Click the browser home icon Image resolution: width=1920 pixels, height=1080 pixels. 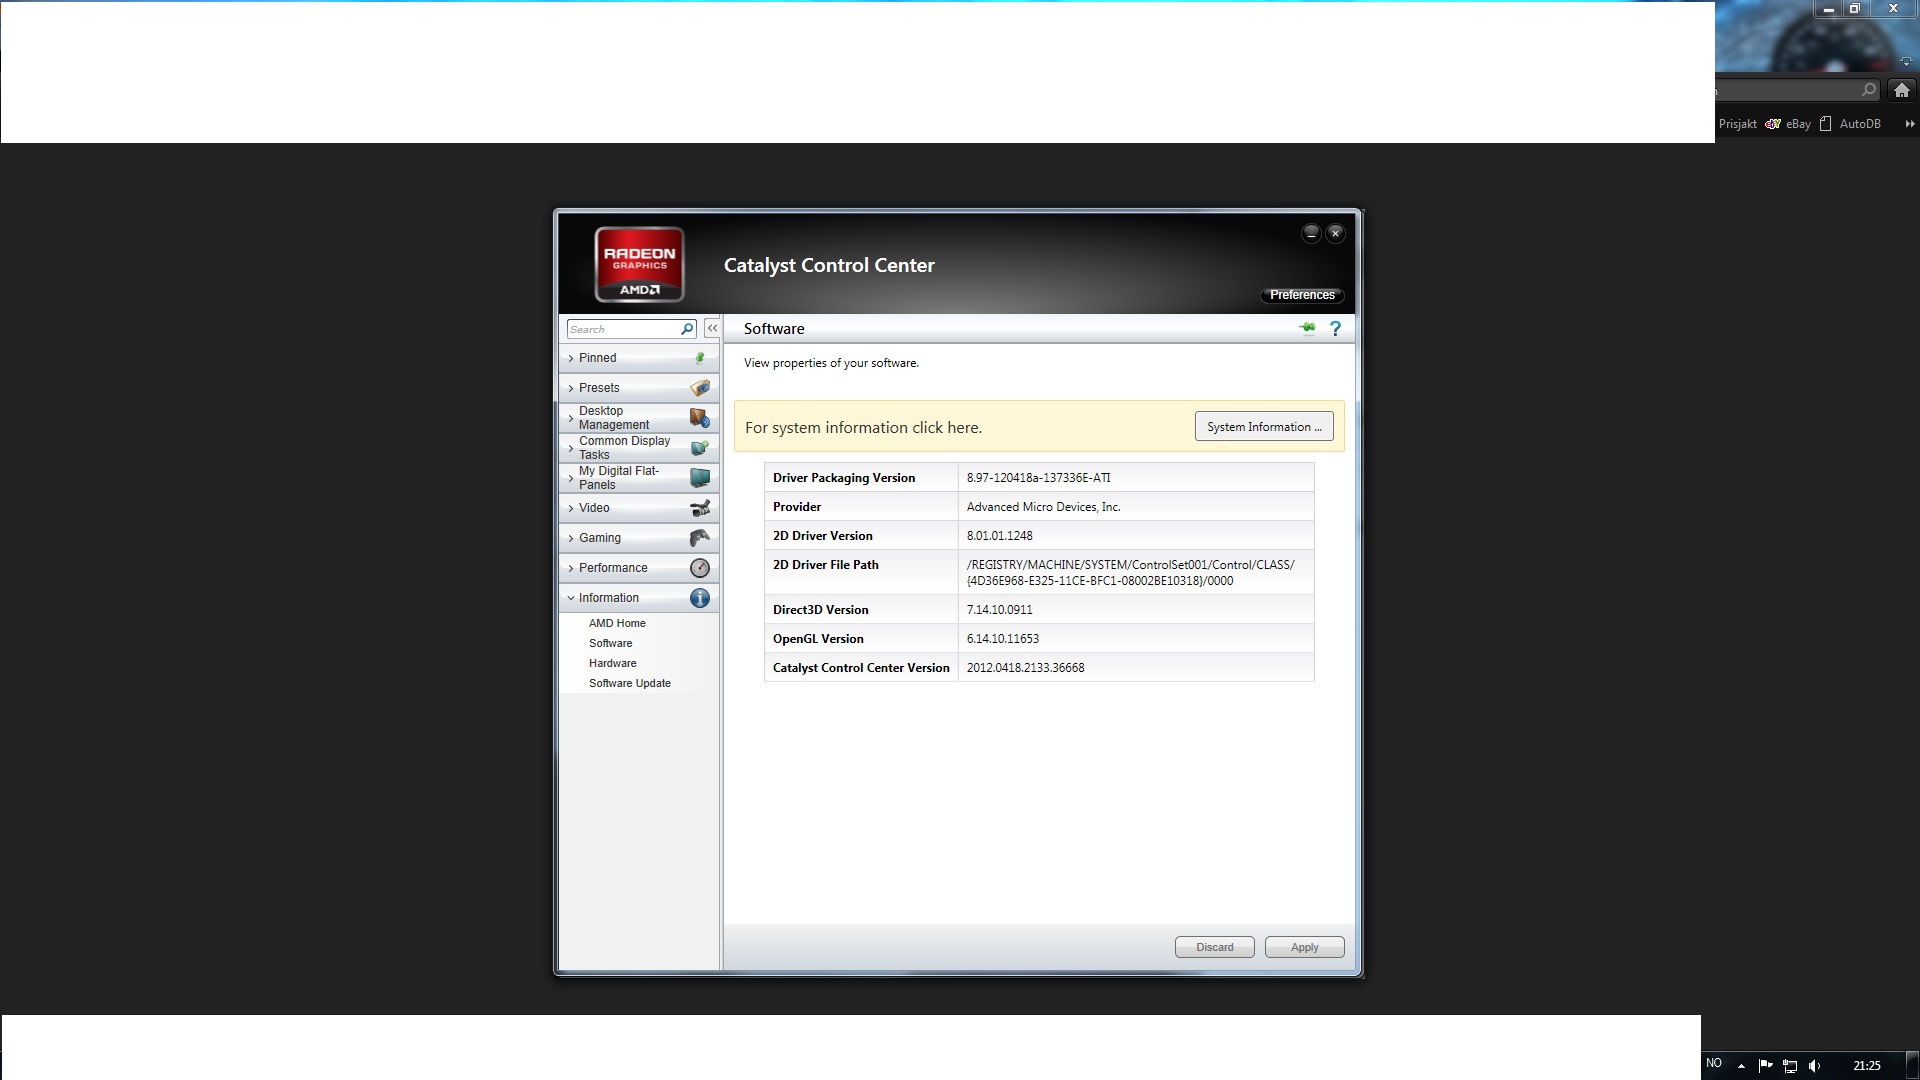1902,90
